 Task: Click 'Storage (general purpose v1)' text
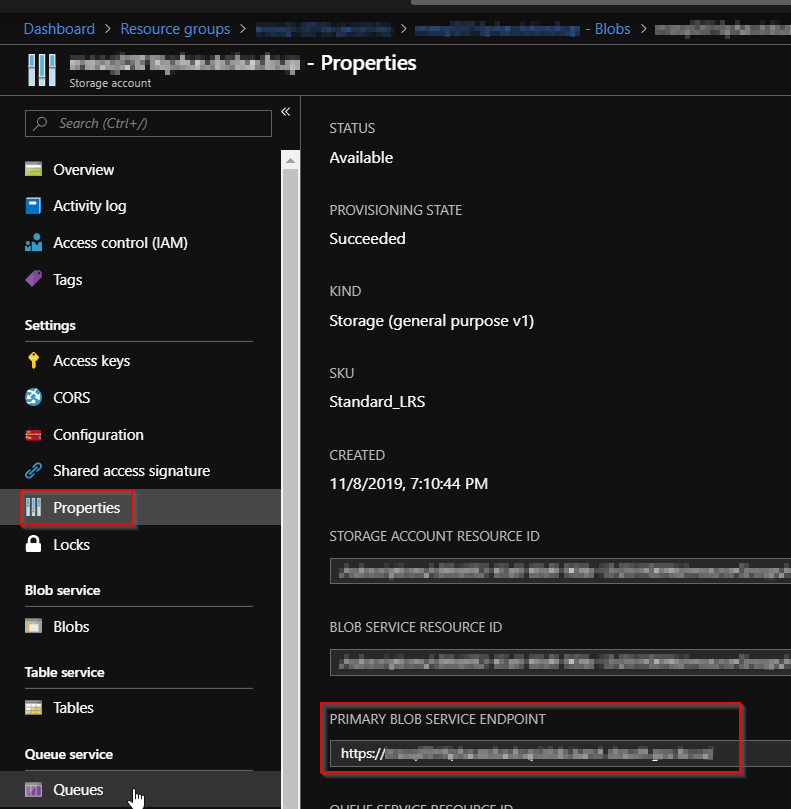pos(432,321)
